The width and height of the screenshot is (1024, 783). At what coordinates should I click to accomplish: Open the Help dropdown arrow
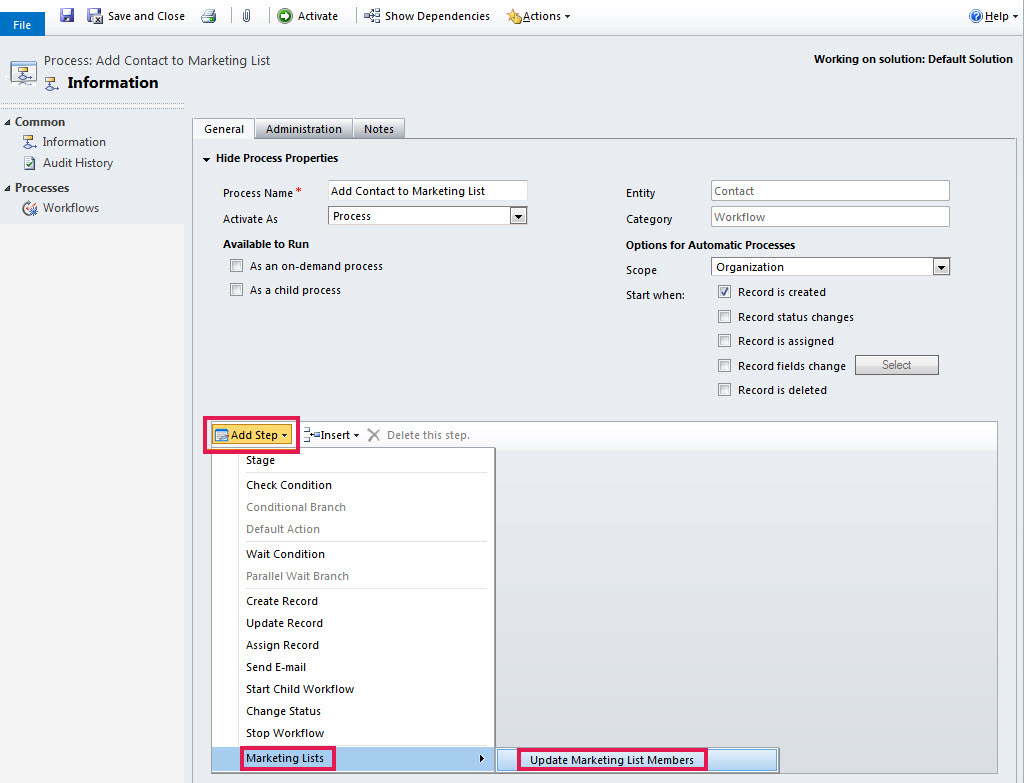(1016, 17)
